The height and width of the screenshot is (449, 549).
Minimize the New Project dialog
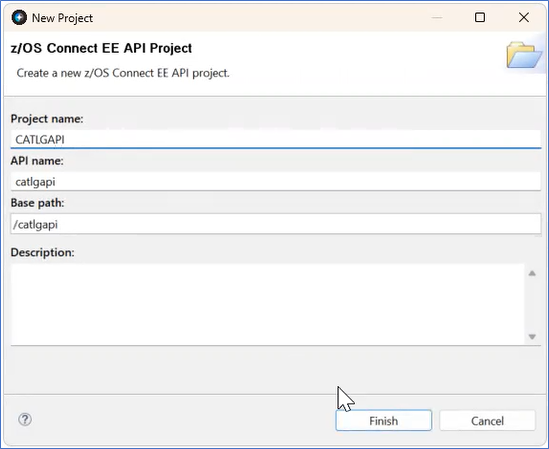(x=437, y=17)
